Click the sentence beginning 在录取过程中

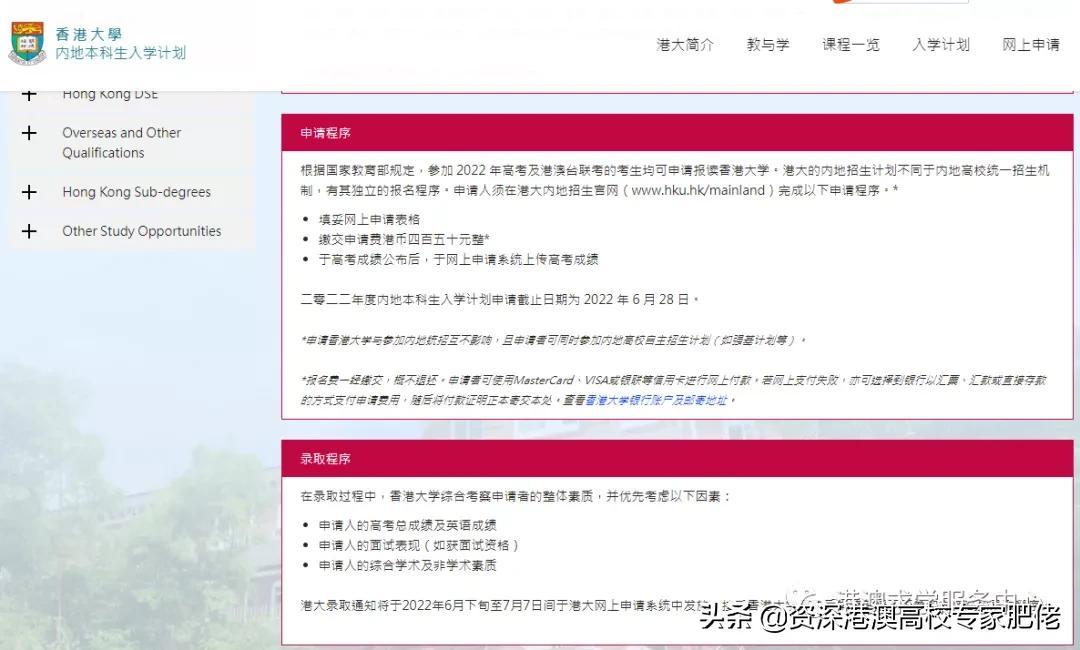coord(515,496)
